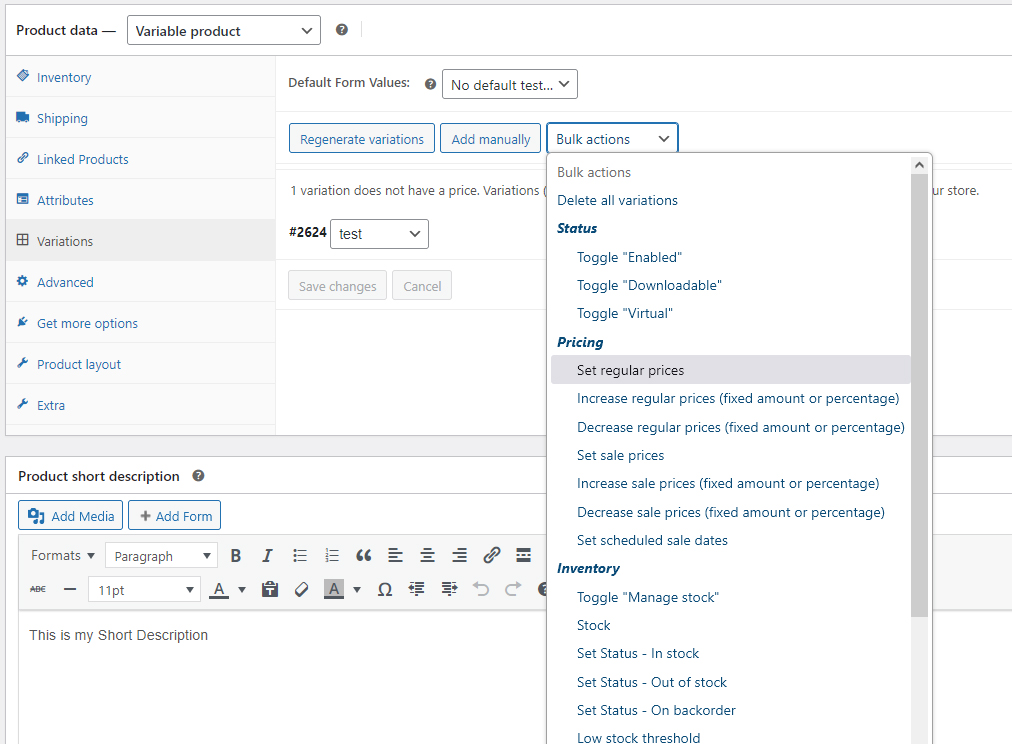Insert special character with the Omega icon
1012x744 pixels.
pos(384,590)
